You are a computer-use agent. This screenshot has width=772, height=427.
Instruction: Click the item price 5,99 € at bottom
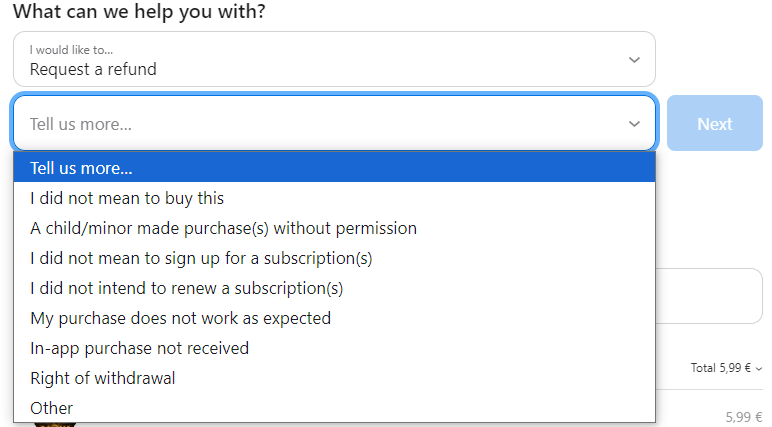(x=743, y=417)
